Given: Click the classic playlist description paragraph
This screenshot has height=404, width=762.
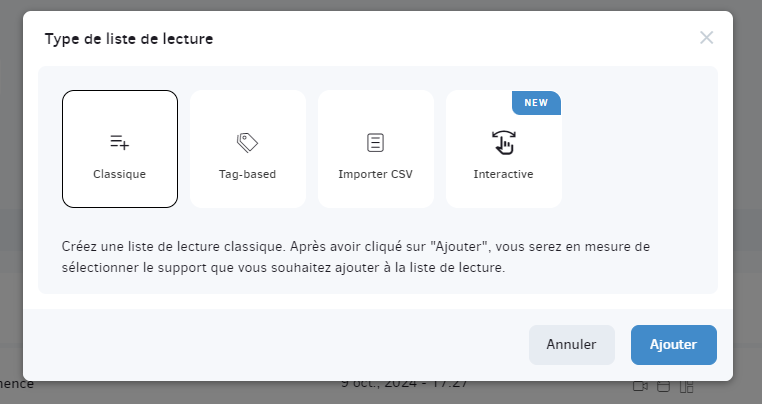Looking at the screenshot, I should tap(356, 257).
